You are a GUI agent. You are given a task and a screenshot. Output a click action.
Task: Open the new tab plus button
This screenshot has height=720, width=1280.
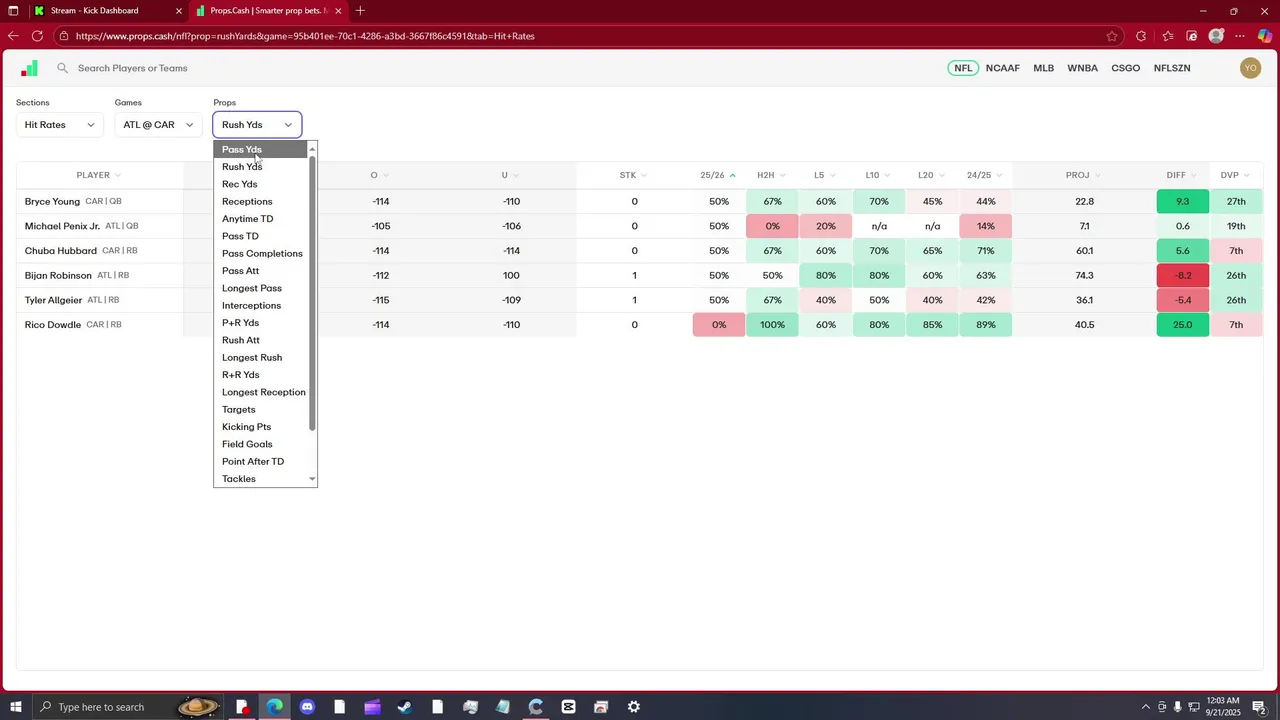(360, 11)
